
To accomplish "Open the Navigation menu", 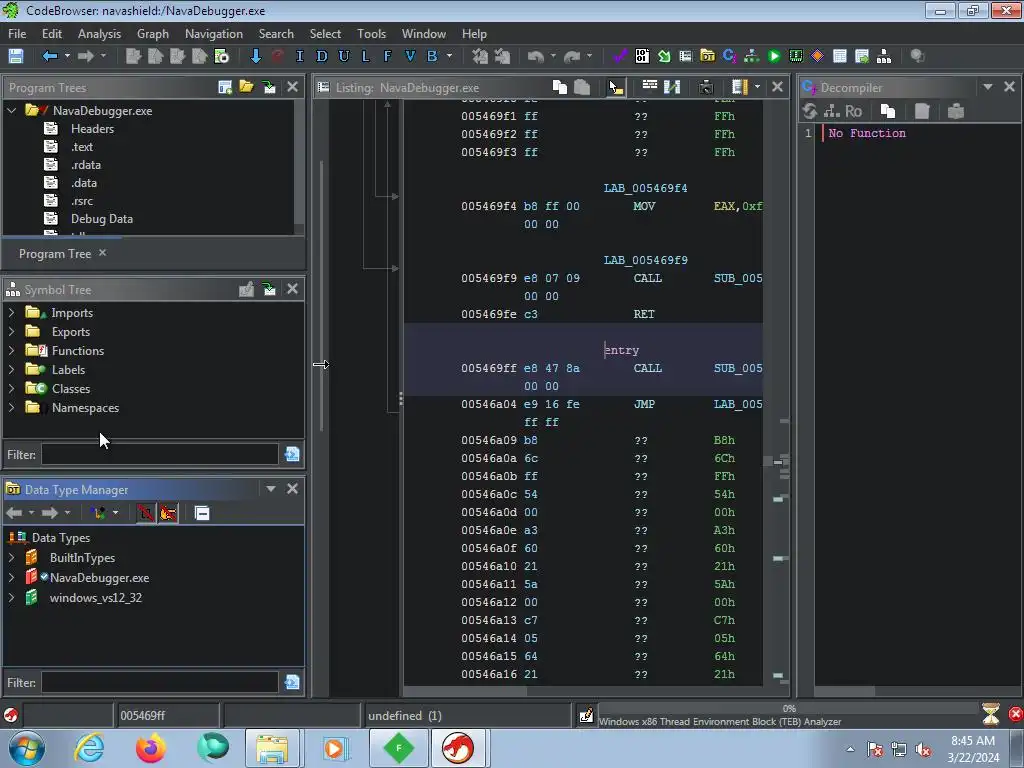I will point(214,34).
